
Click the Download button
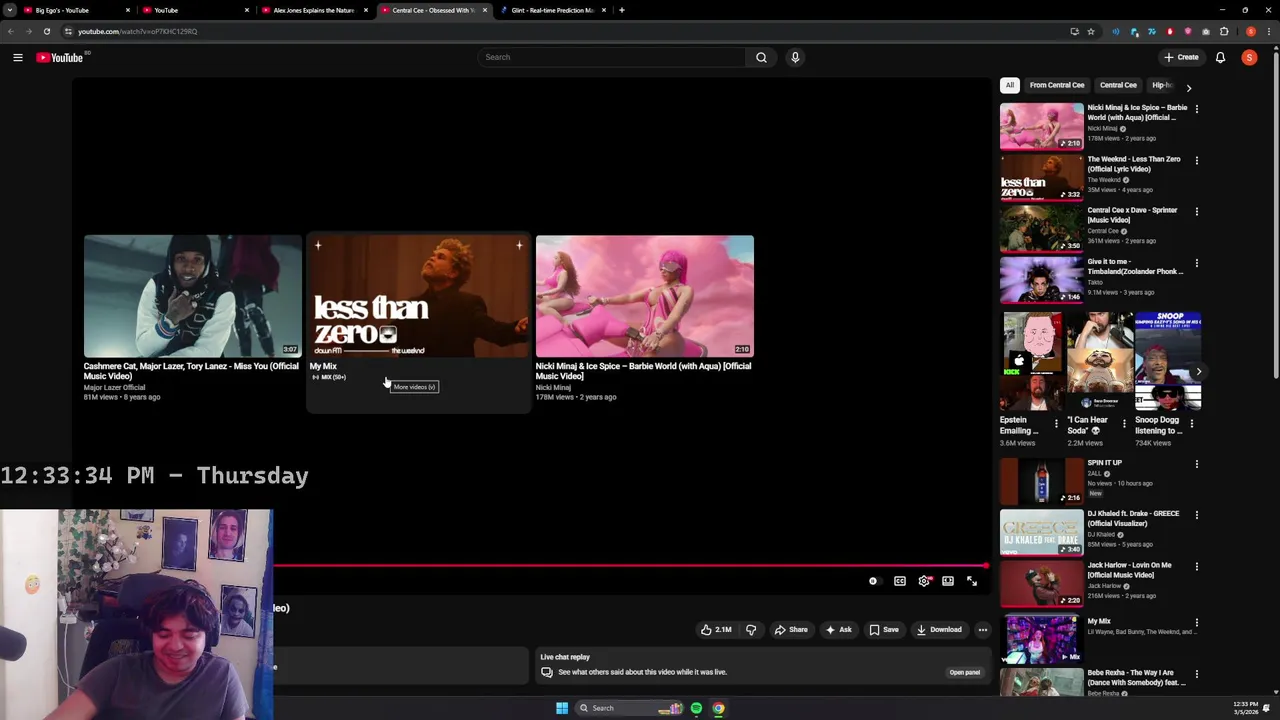pyautogui.click(x=939, y=630)
